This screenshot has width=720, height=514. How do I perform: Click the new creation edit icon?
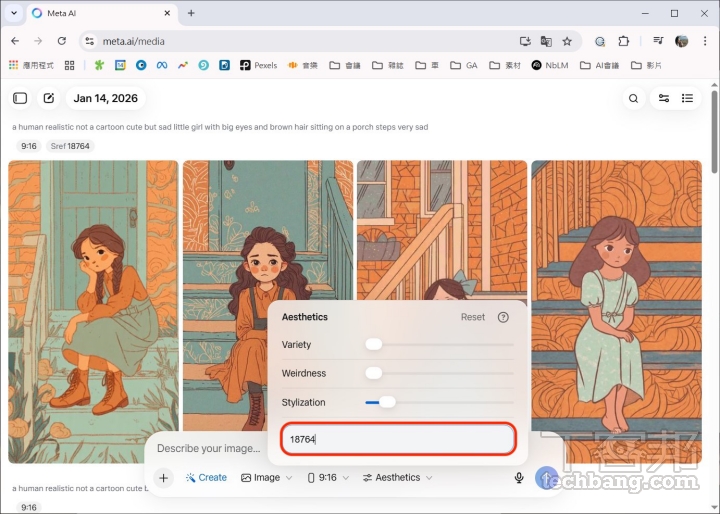(x=47, y=98)
